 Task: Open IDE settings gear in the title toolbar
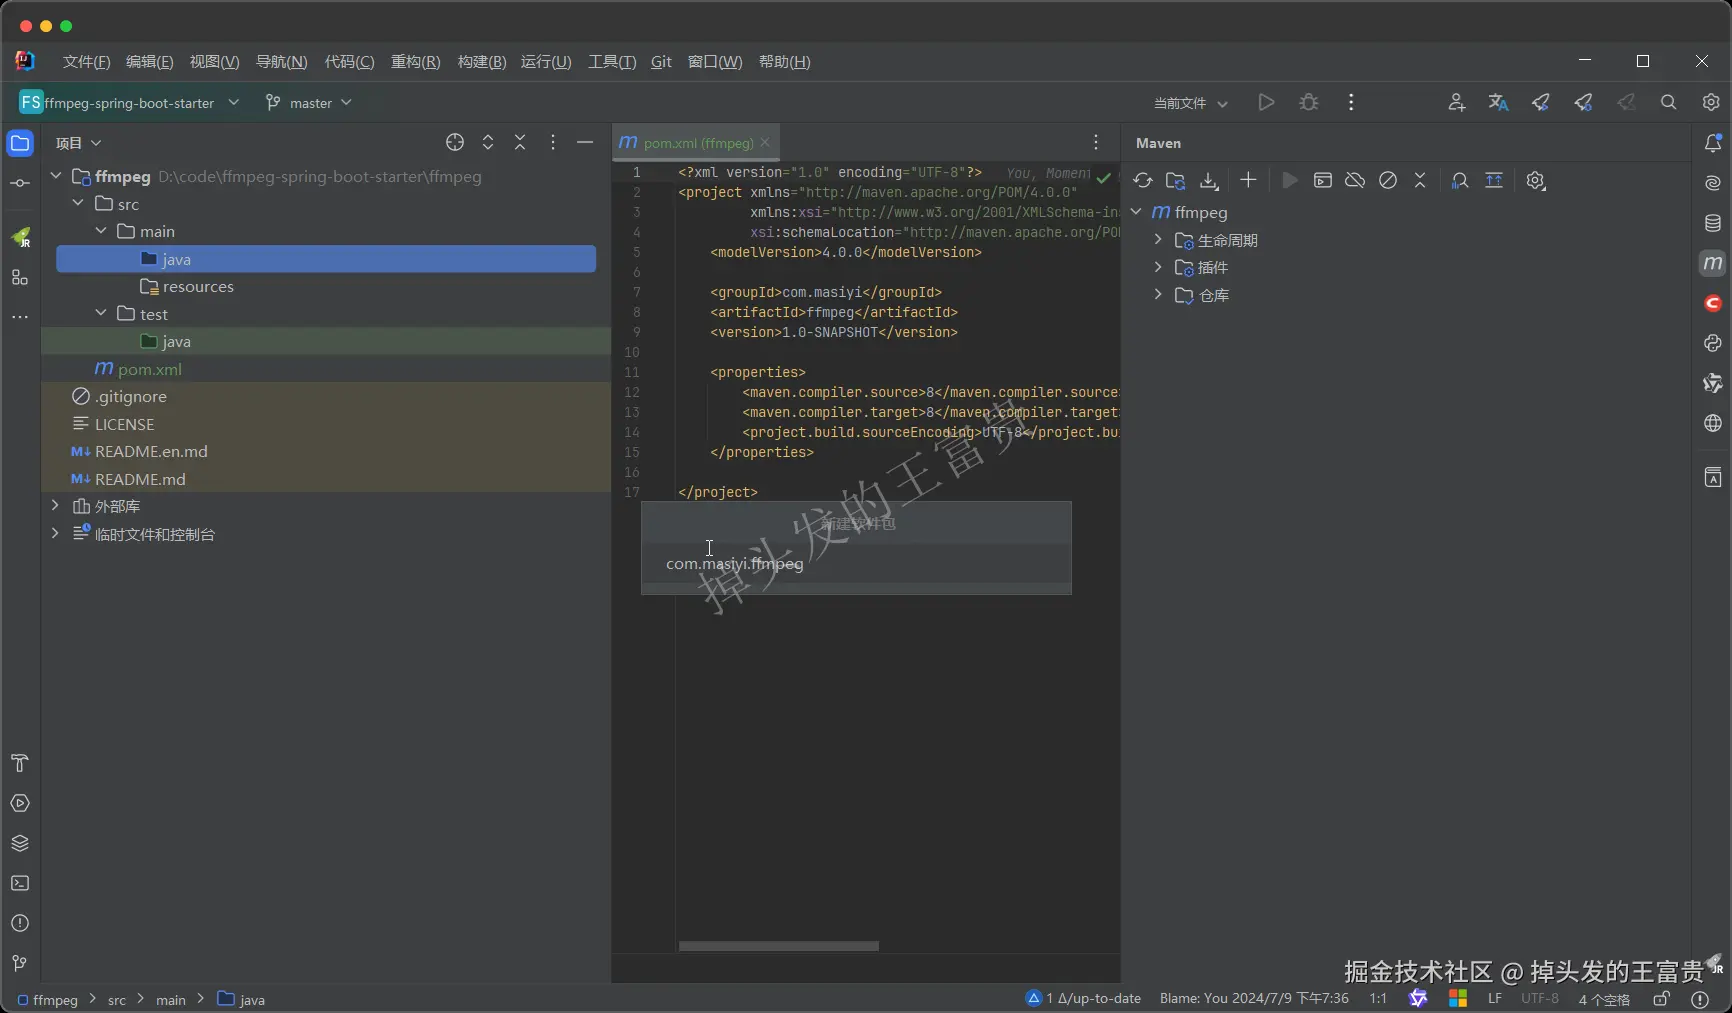pyautogui.click(x=1711, y=102)
